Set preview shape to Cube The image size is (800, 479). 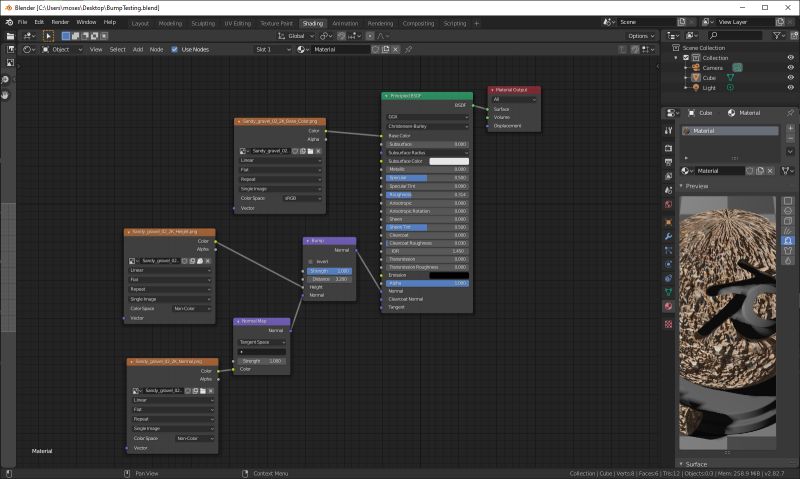pyautogui.click(x=788, y=221)
